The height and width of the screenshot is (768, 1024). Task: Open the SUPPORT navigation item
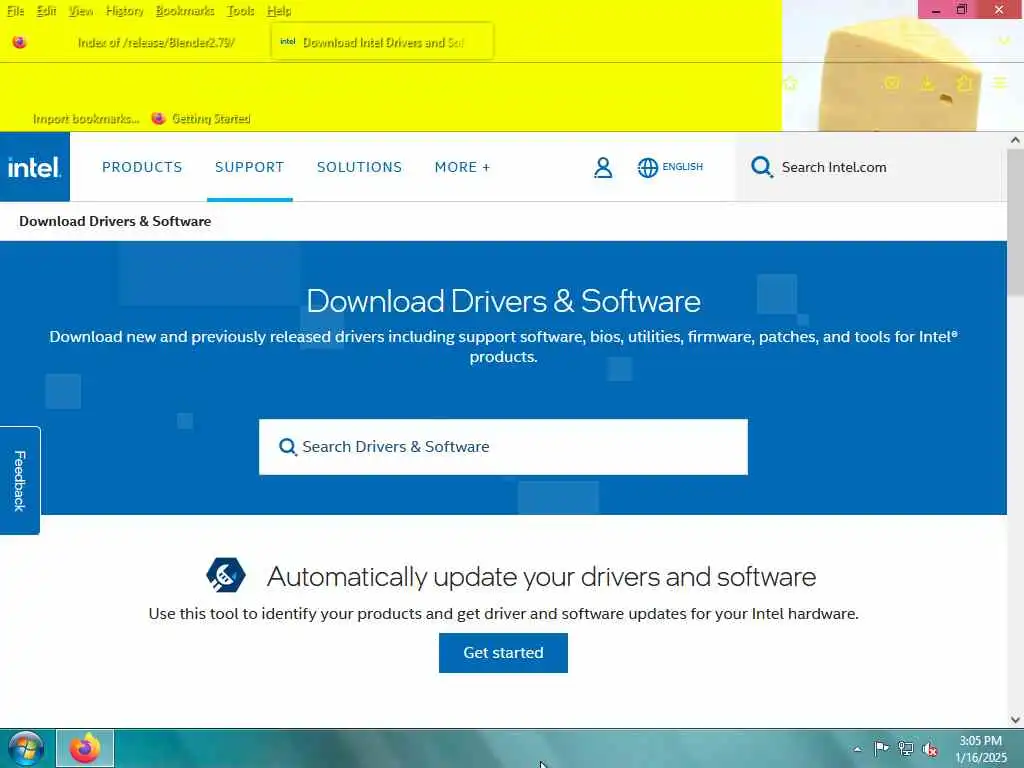249,167
